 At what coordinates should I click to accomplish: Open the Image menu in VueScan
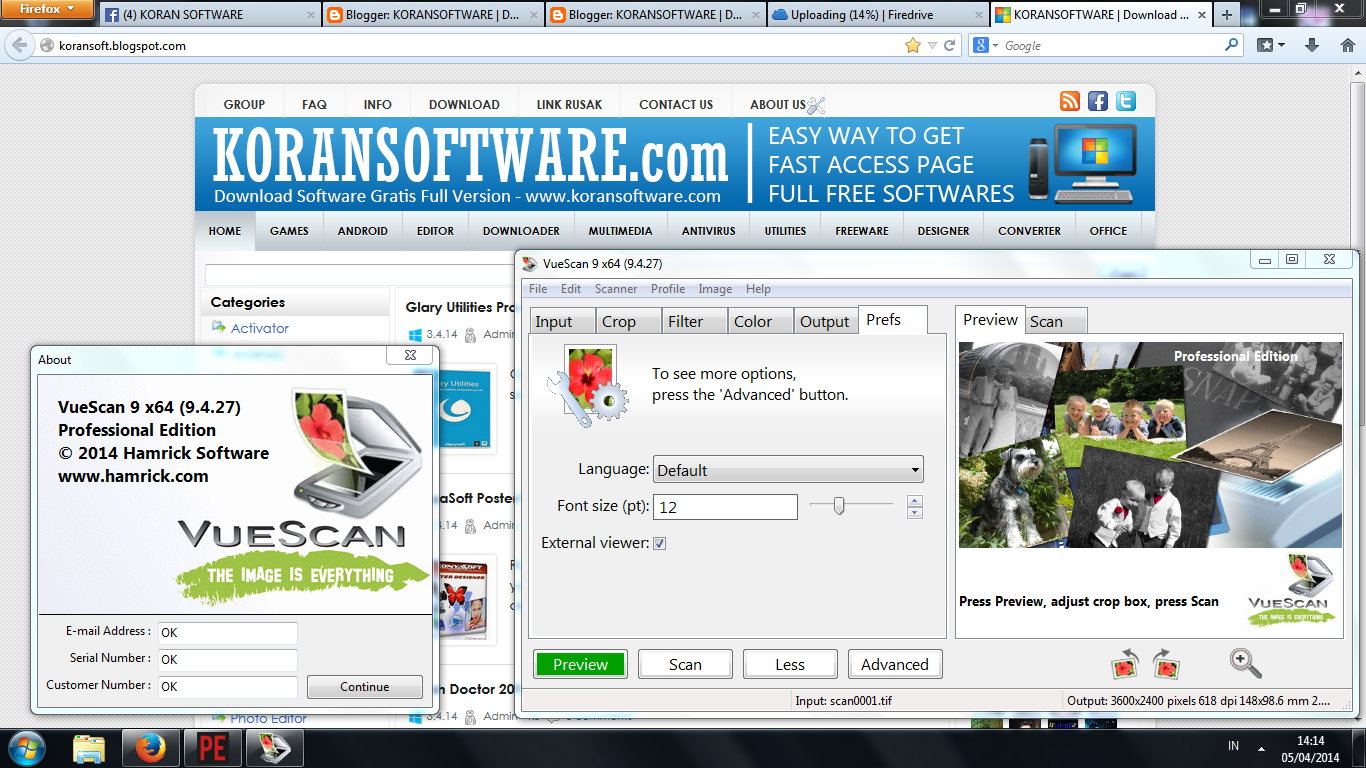pyautogui.click(x=715, y=289)
